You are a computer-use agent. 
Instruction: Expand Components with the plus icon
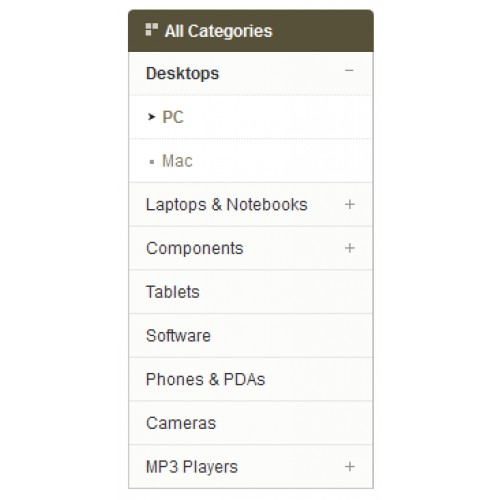pos(350,248)
